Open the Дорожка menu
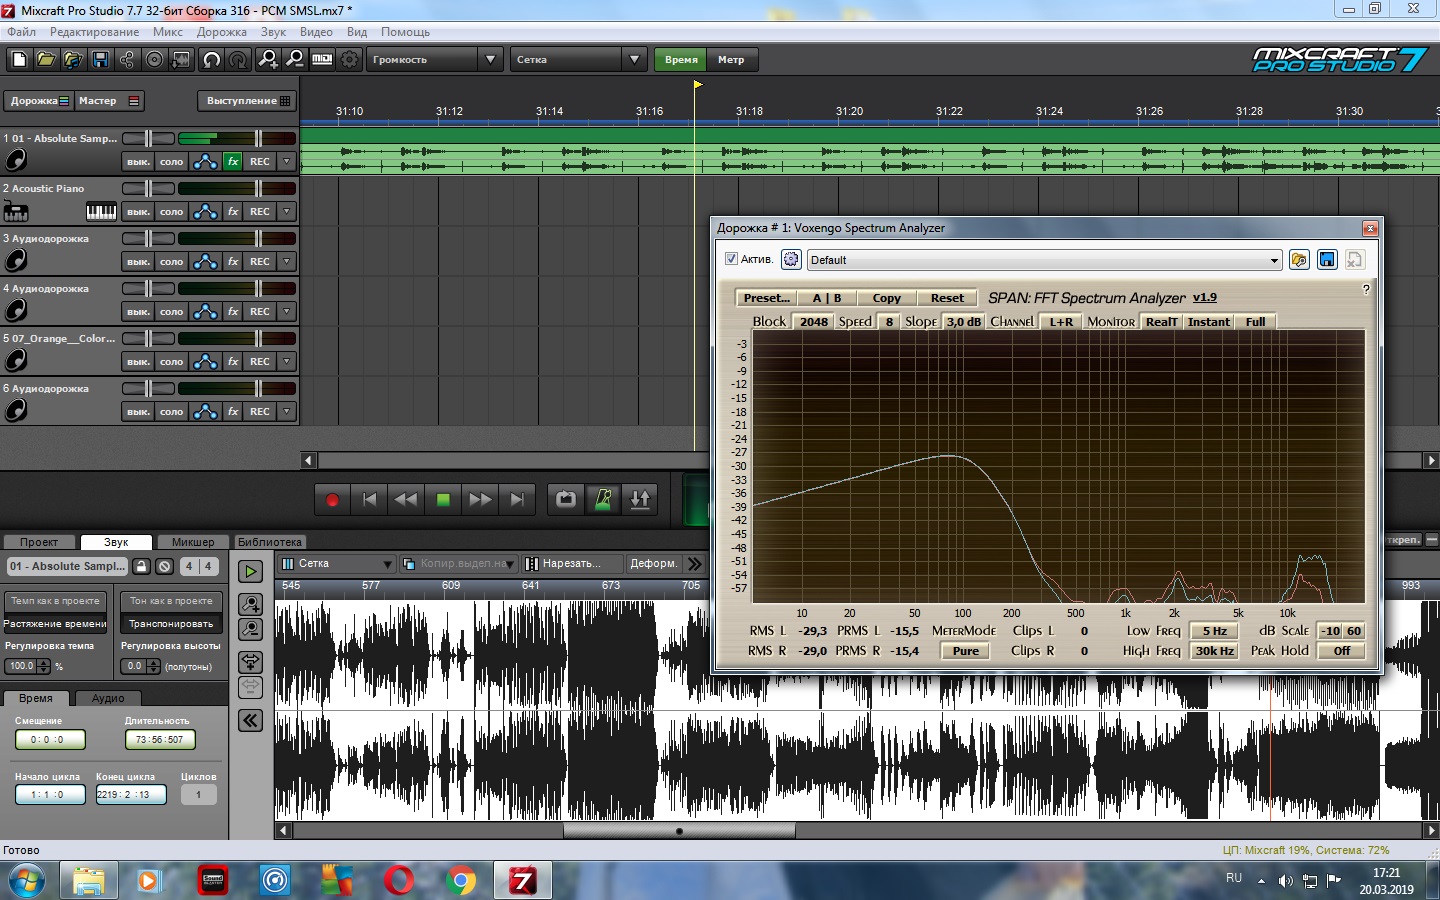1440x900 pixels. [x=222, y=32]
